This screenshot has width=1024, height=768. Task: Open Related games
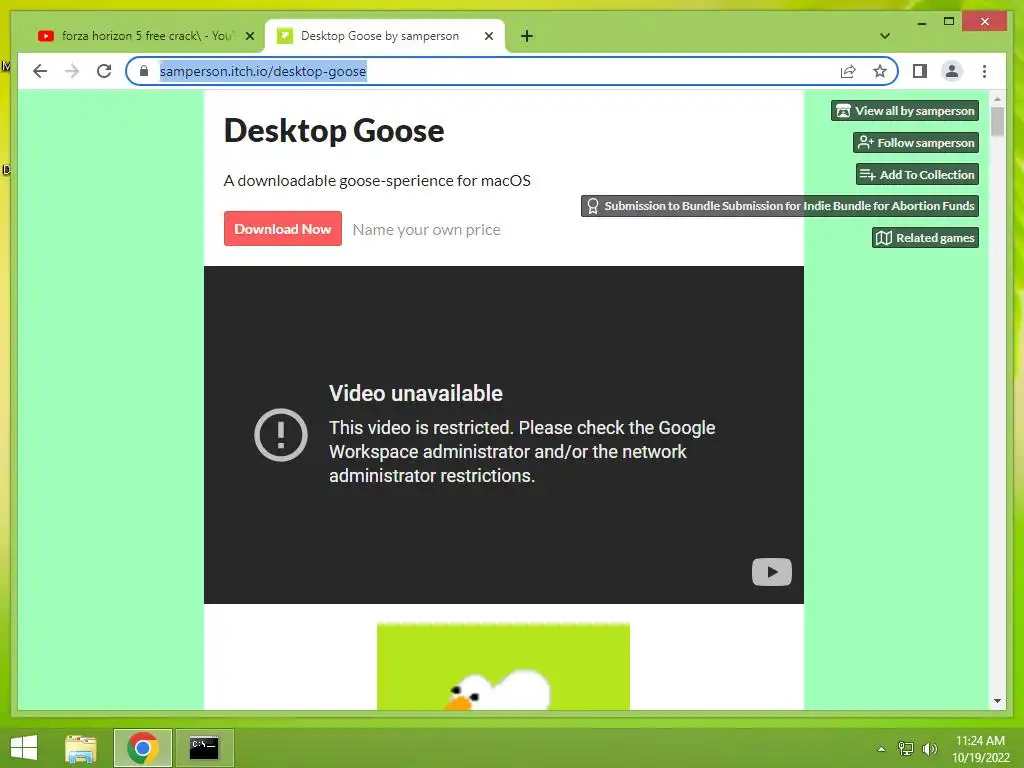click(x=925, y=238)
